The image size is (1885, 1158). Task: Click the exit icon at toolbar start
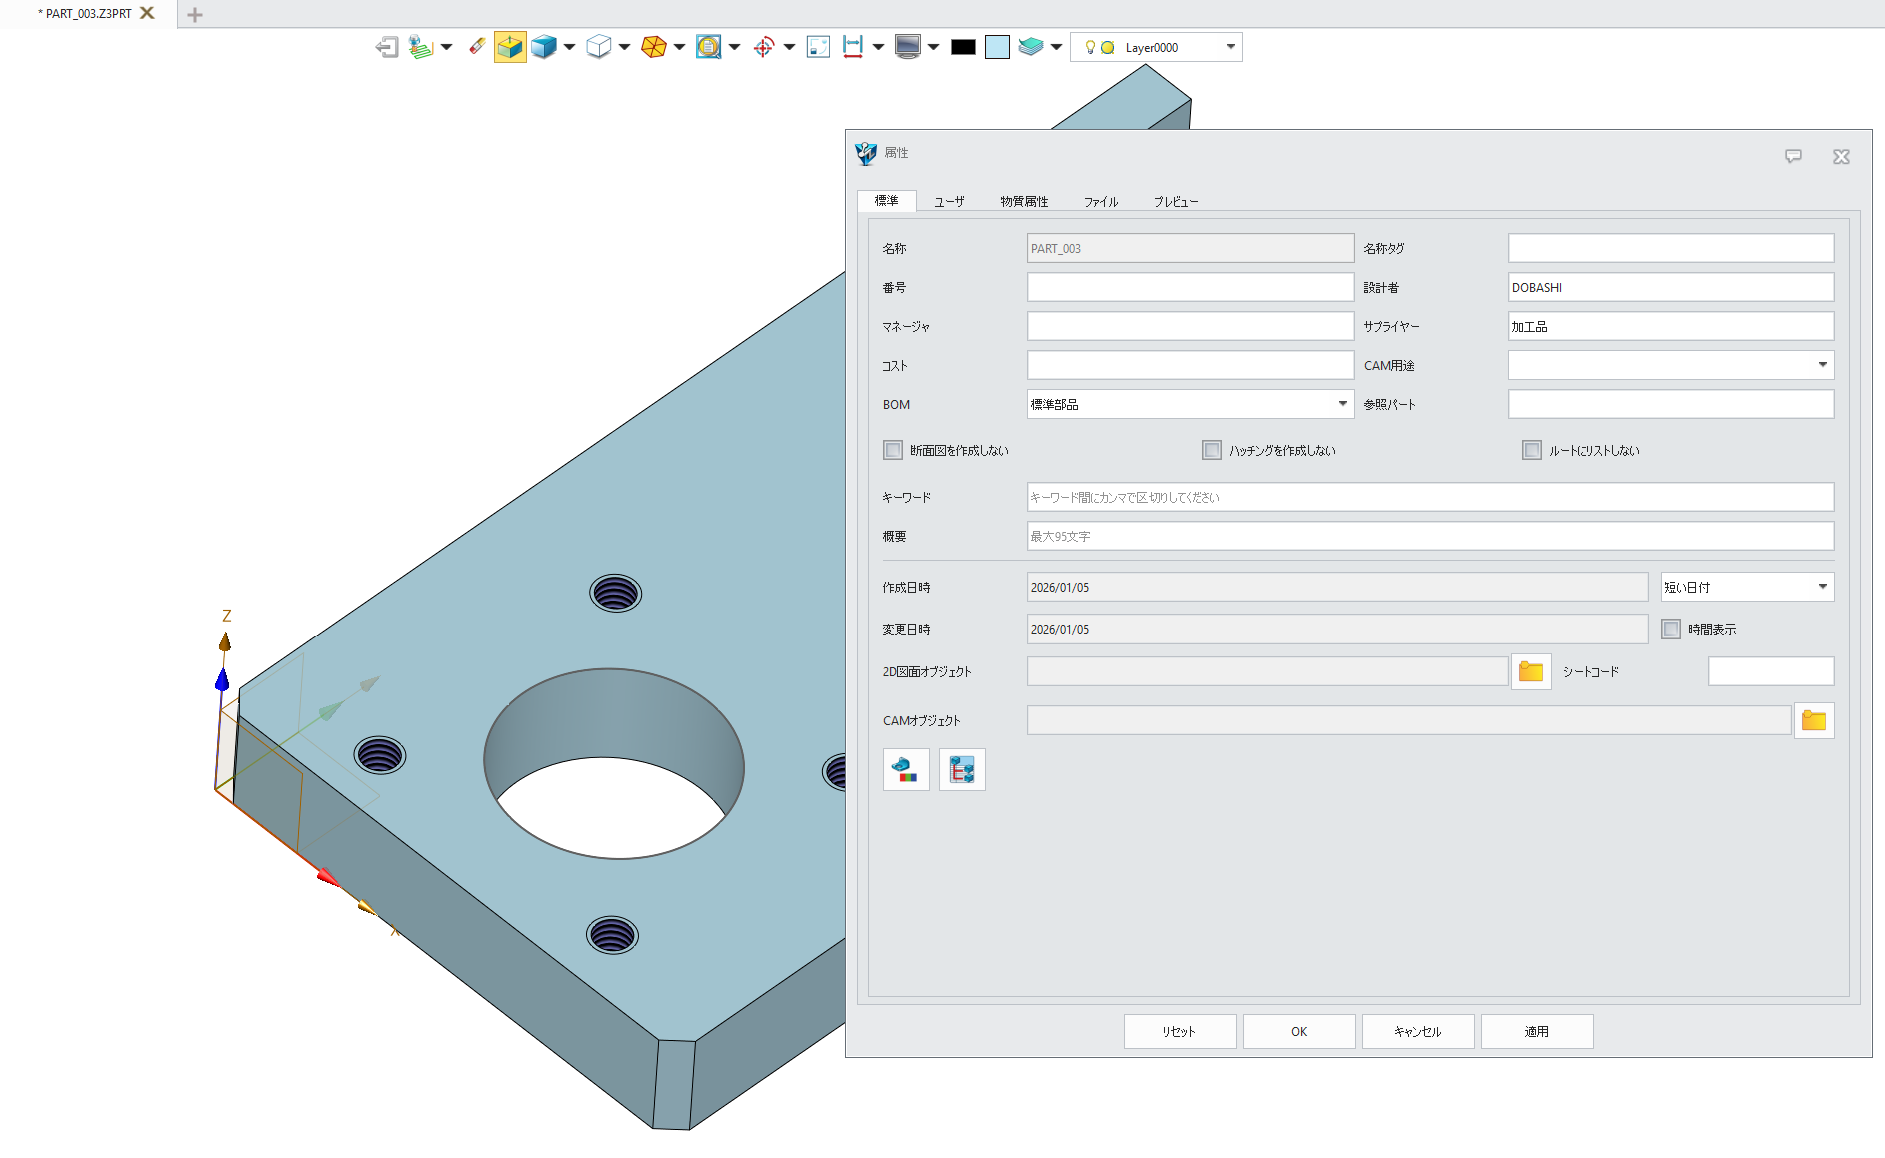386,47
